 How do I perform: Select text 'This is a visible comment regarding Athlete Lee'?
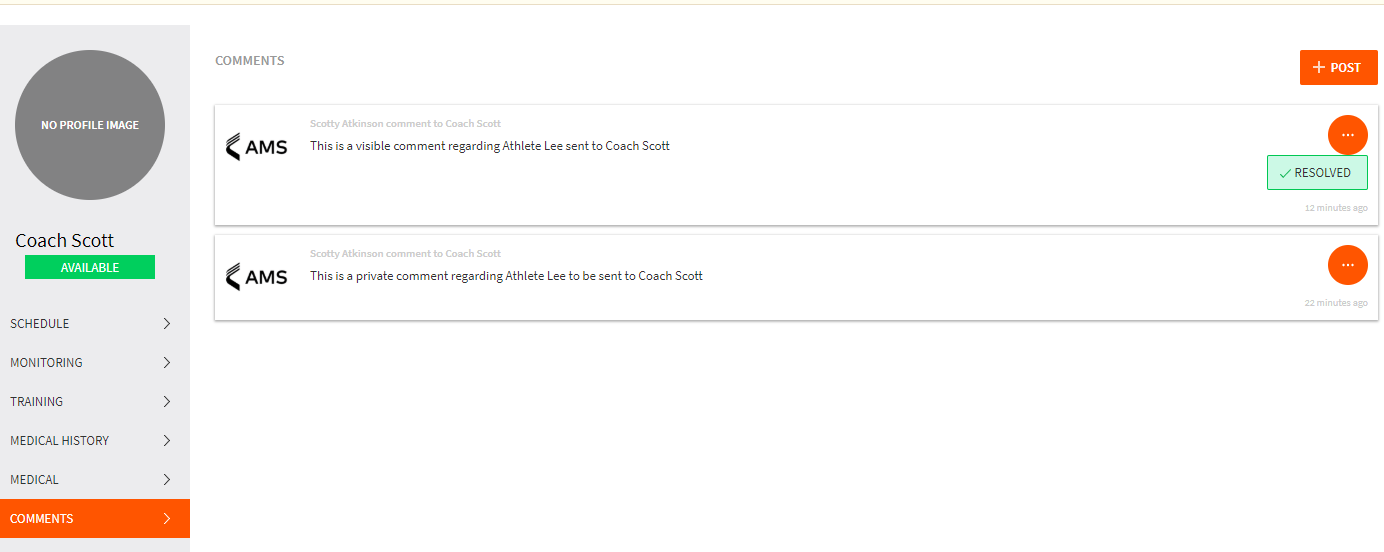click(x=426, y=146)
